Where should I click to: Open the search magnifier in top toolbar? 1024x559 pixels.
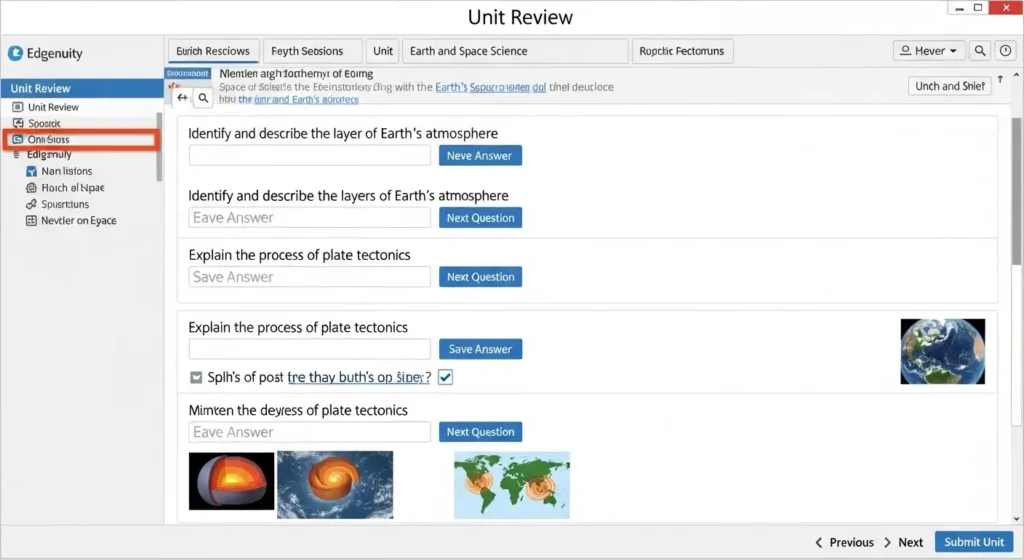click(x=980, y=51)
